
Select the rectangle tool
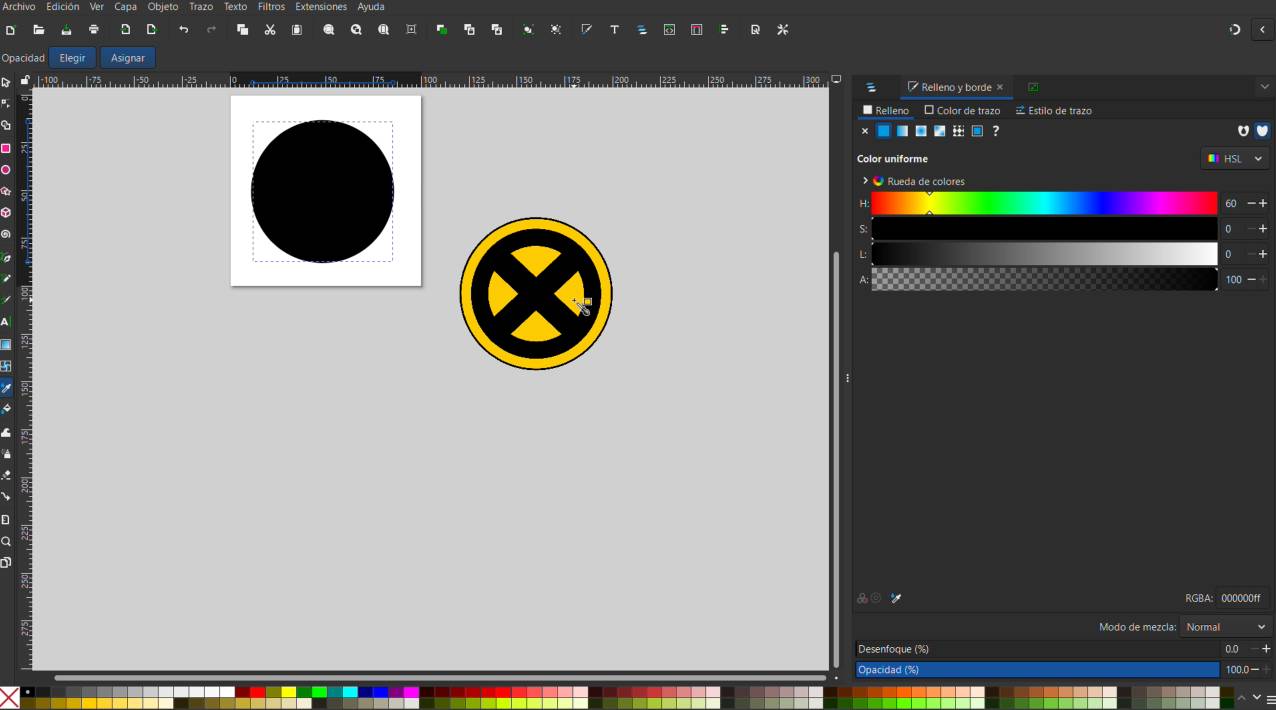click(6, 148)
